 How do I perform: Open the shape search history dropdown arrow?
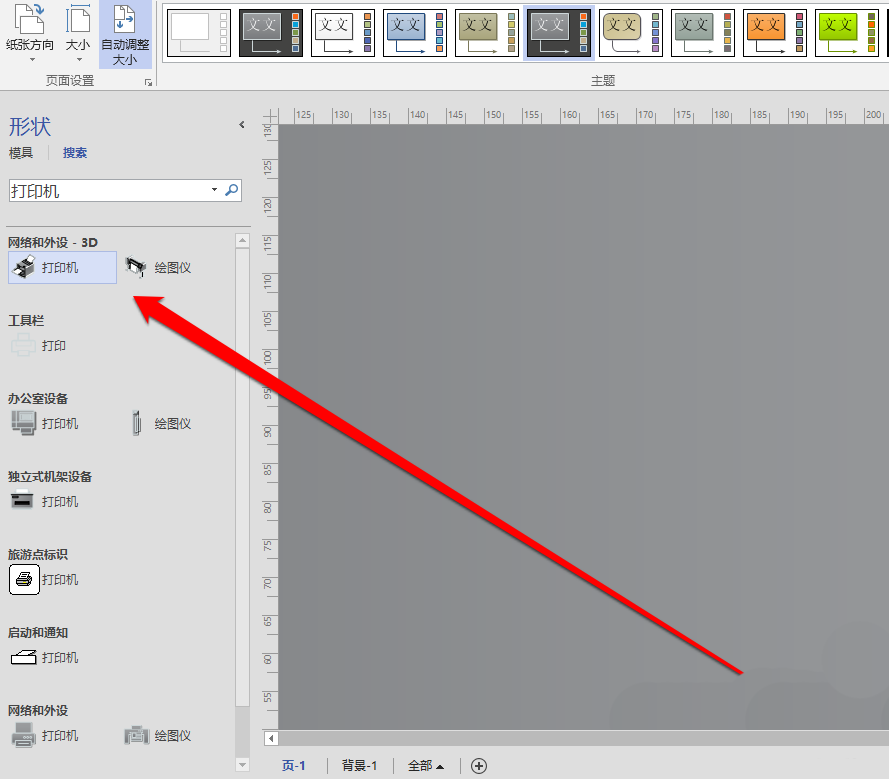point(213,190)
